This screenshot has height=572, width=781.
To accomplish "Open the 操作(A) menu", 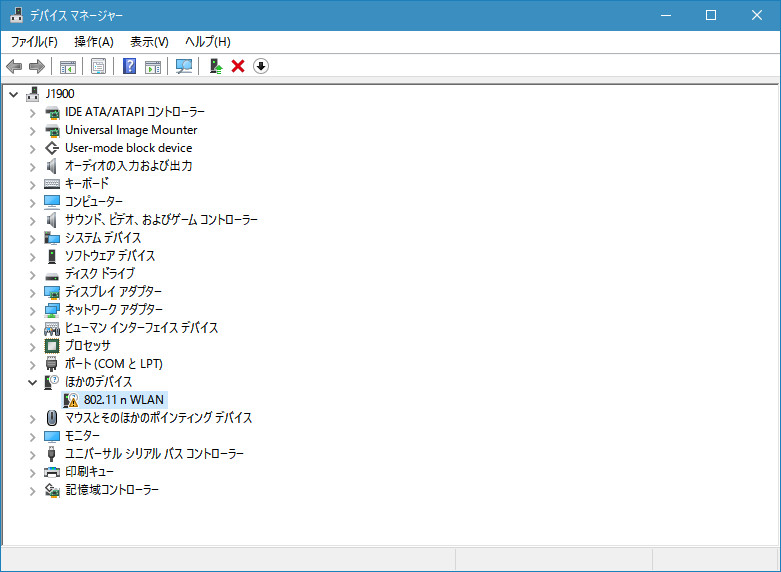I will coord(94,41).
